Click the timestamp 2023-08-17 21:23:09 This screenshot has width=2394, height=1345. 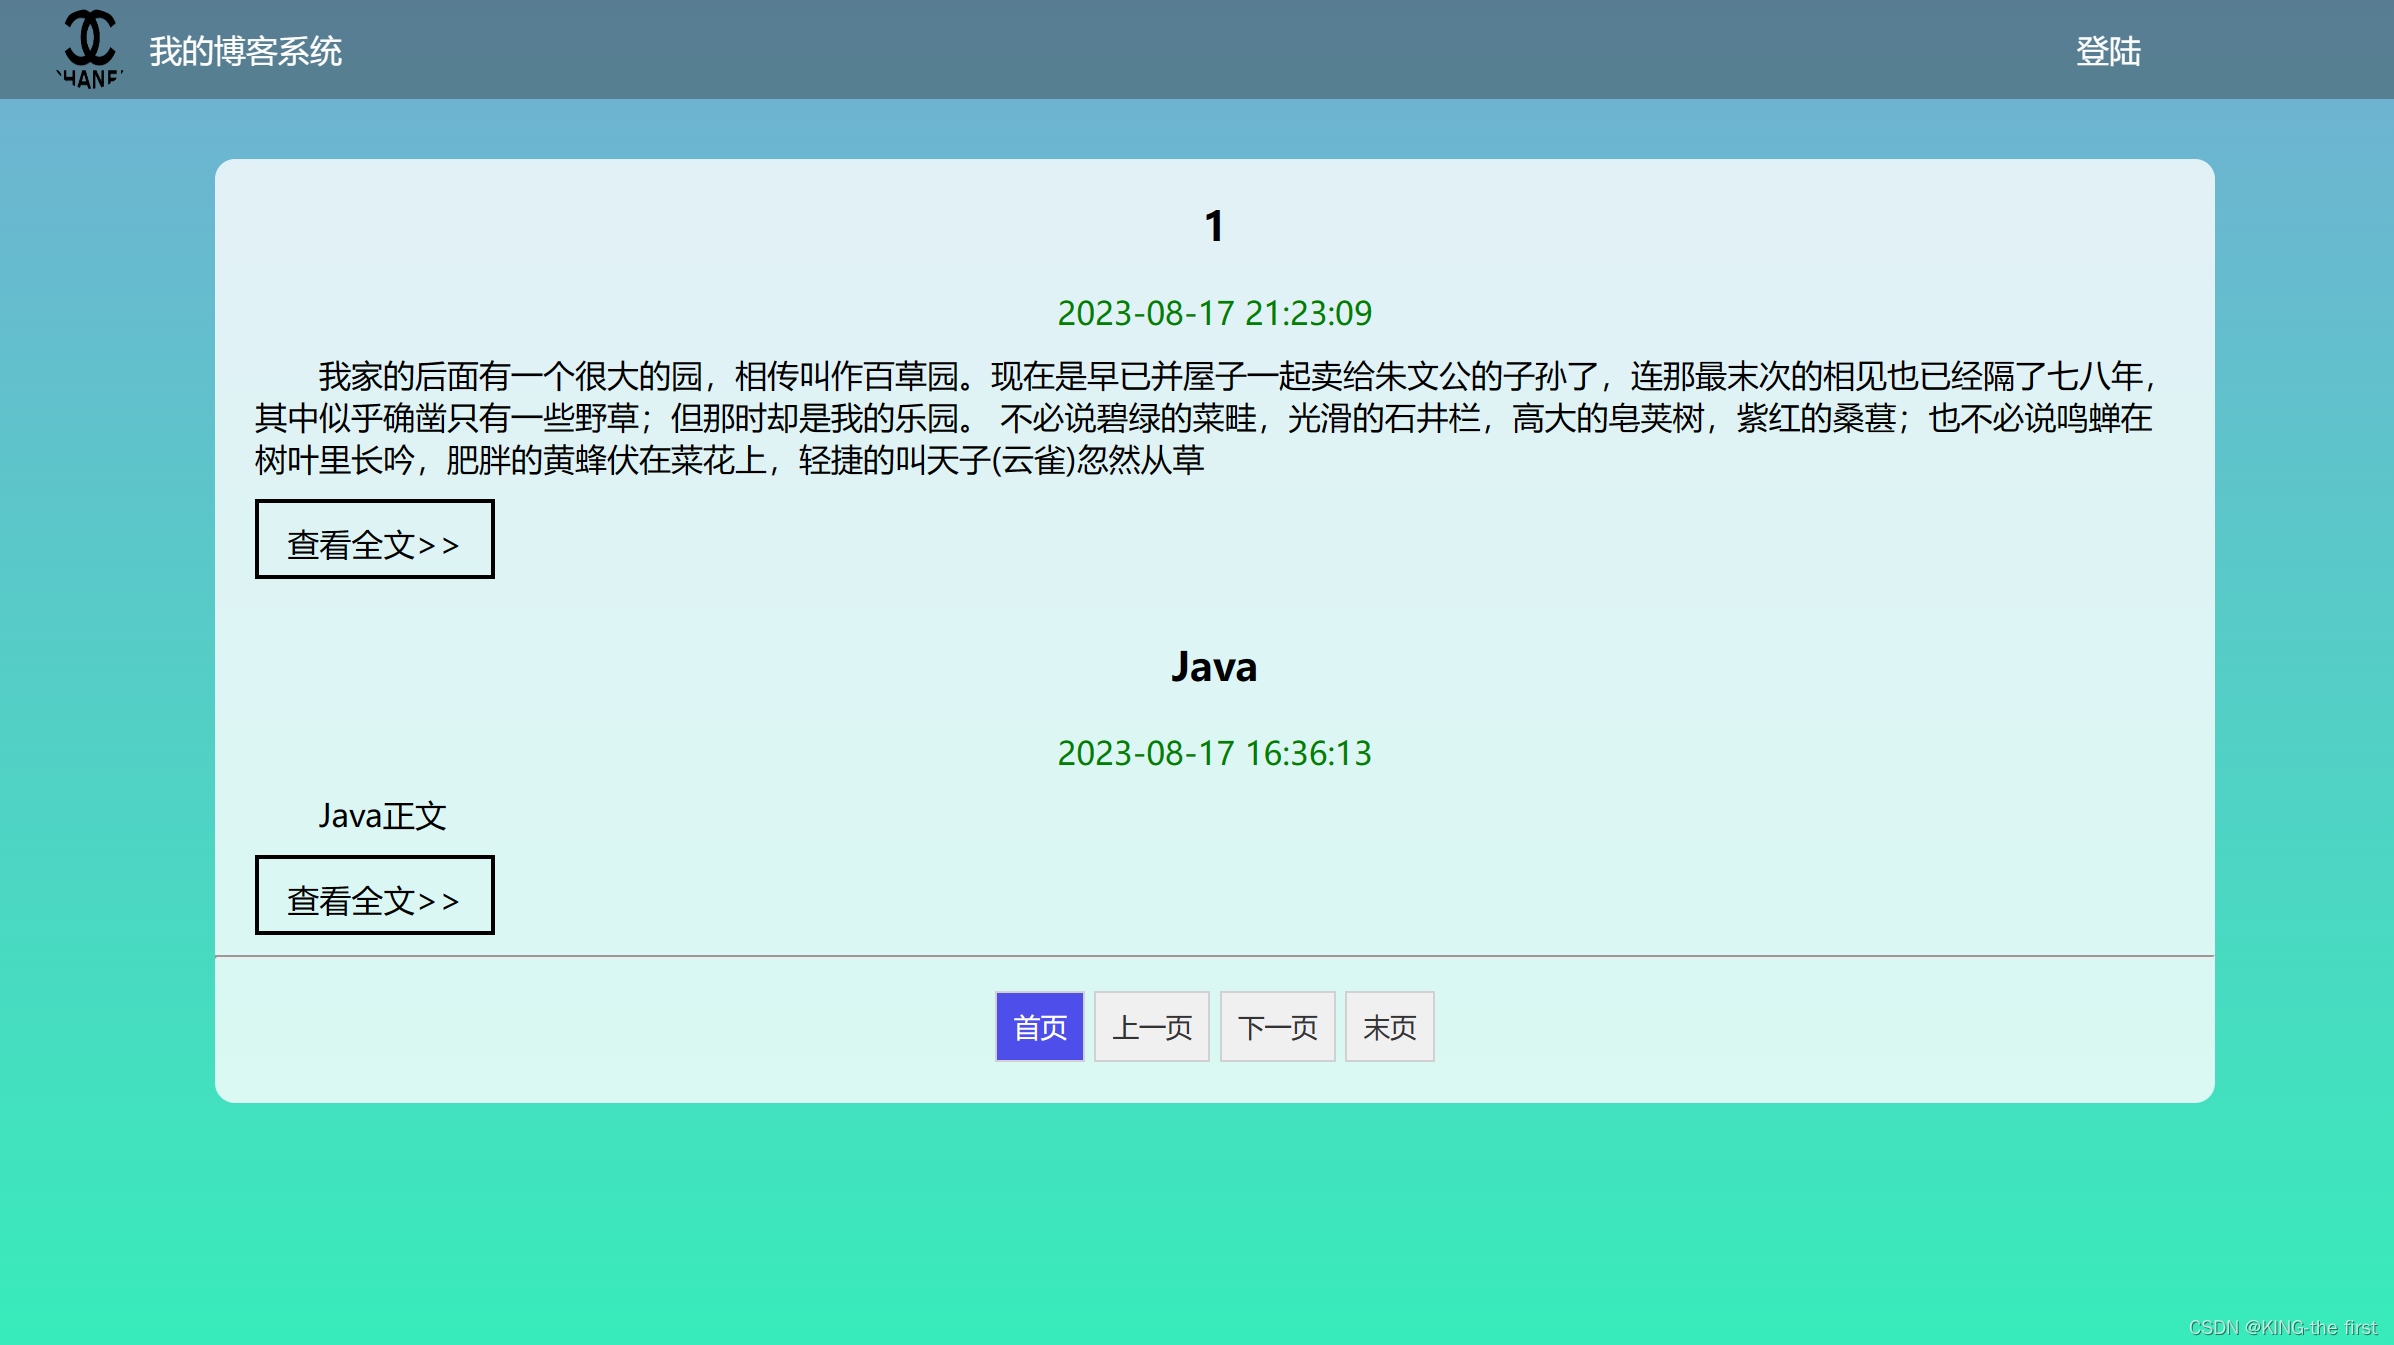(1214, 313)
